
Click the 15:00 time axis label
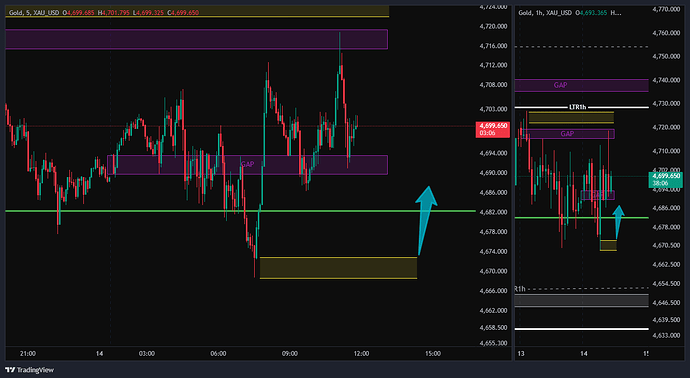pos(433,353)
